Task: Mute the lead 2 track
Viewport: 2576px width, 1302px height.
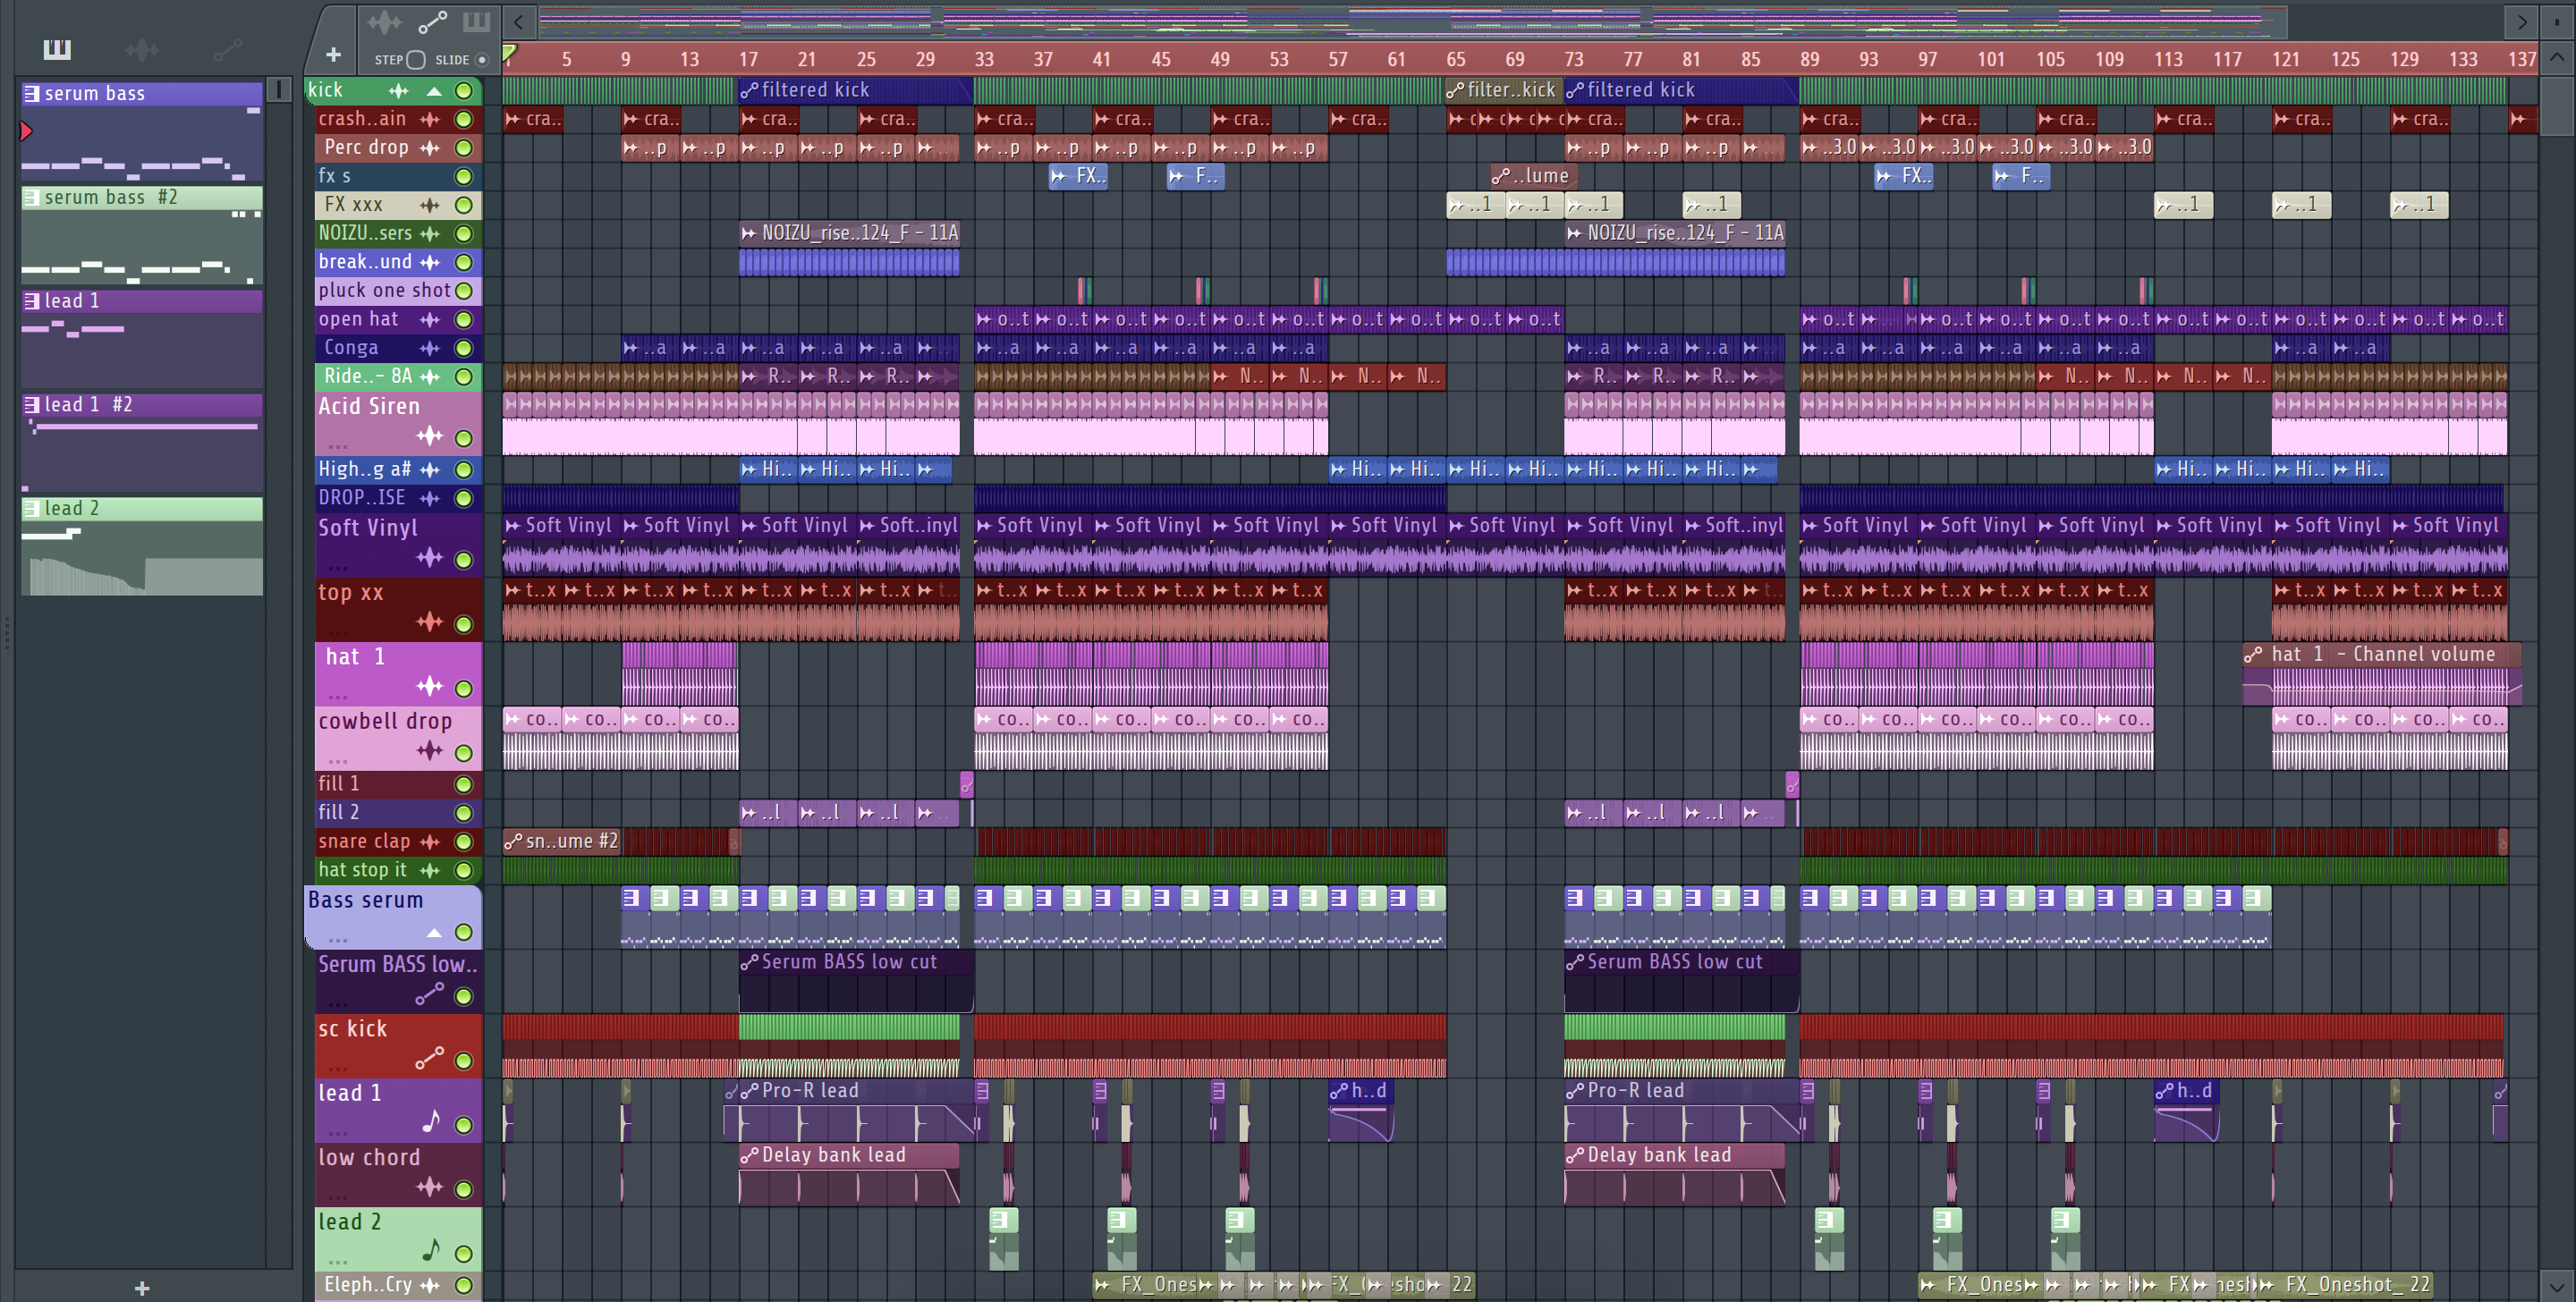Action: click(x=464, y=1254)
